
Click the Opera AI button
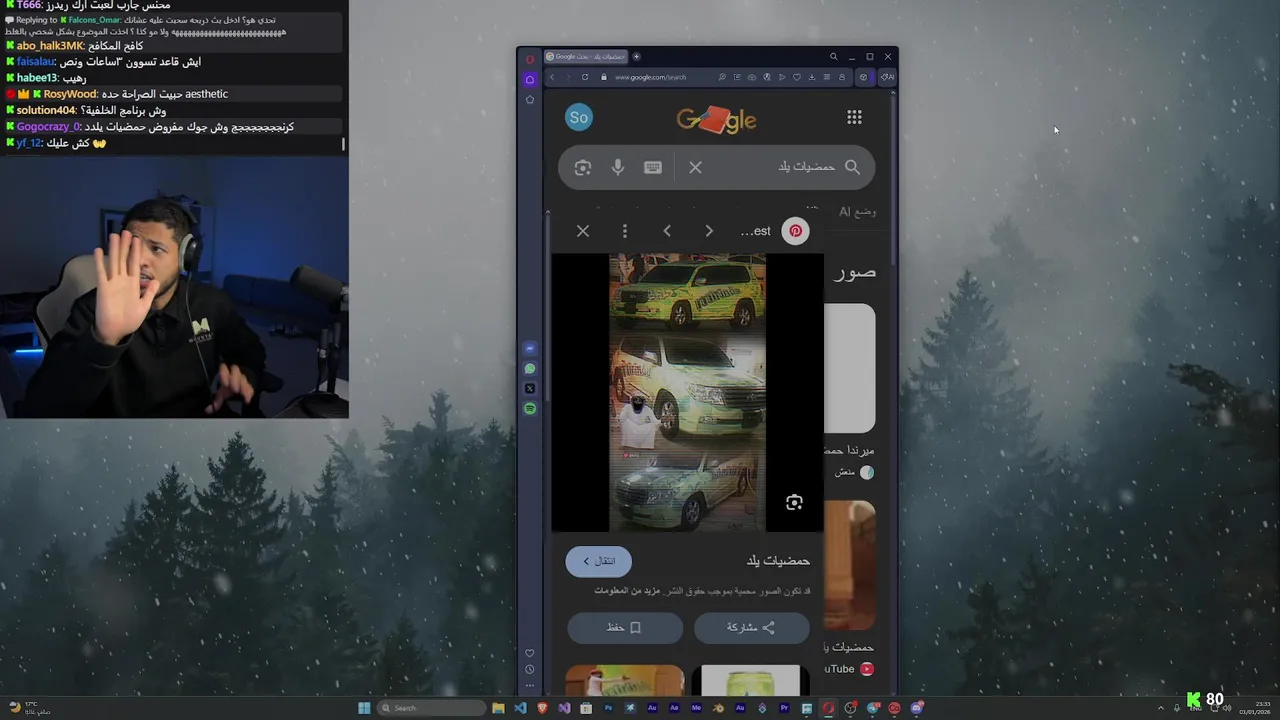886,77
